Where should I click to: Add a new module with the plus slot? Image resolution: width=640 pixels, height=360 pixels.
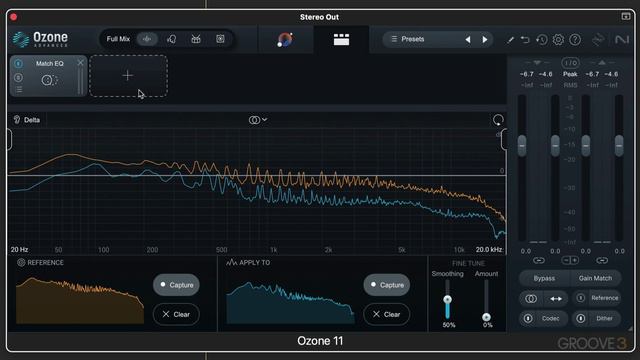point(128,76)
